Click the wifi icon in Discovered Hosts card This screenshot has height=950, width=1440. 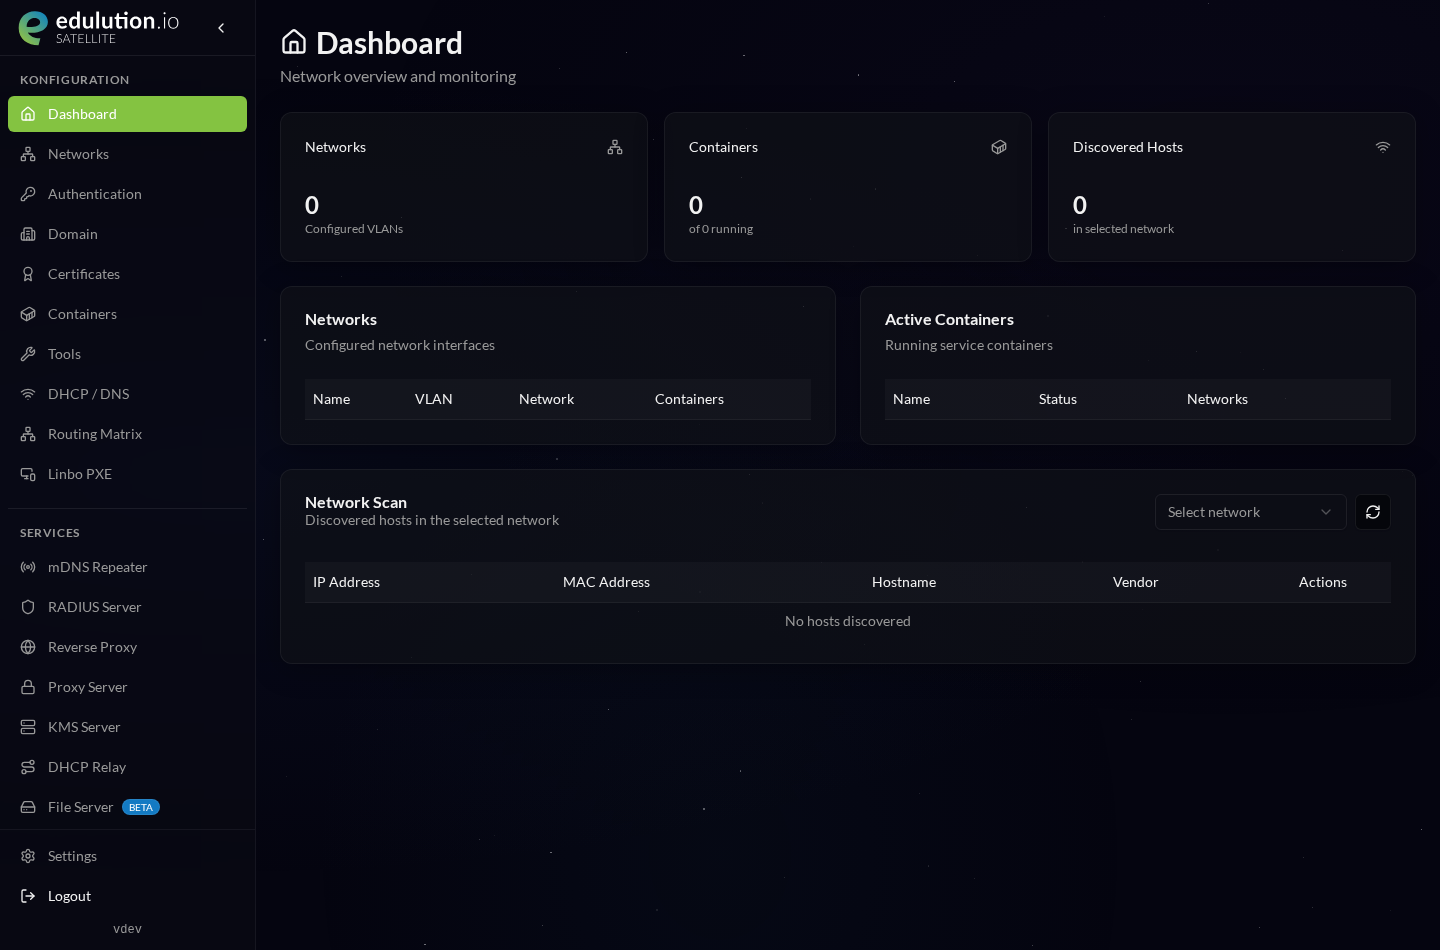[x=1383, y=147]
